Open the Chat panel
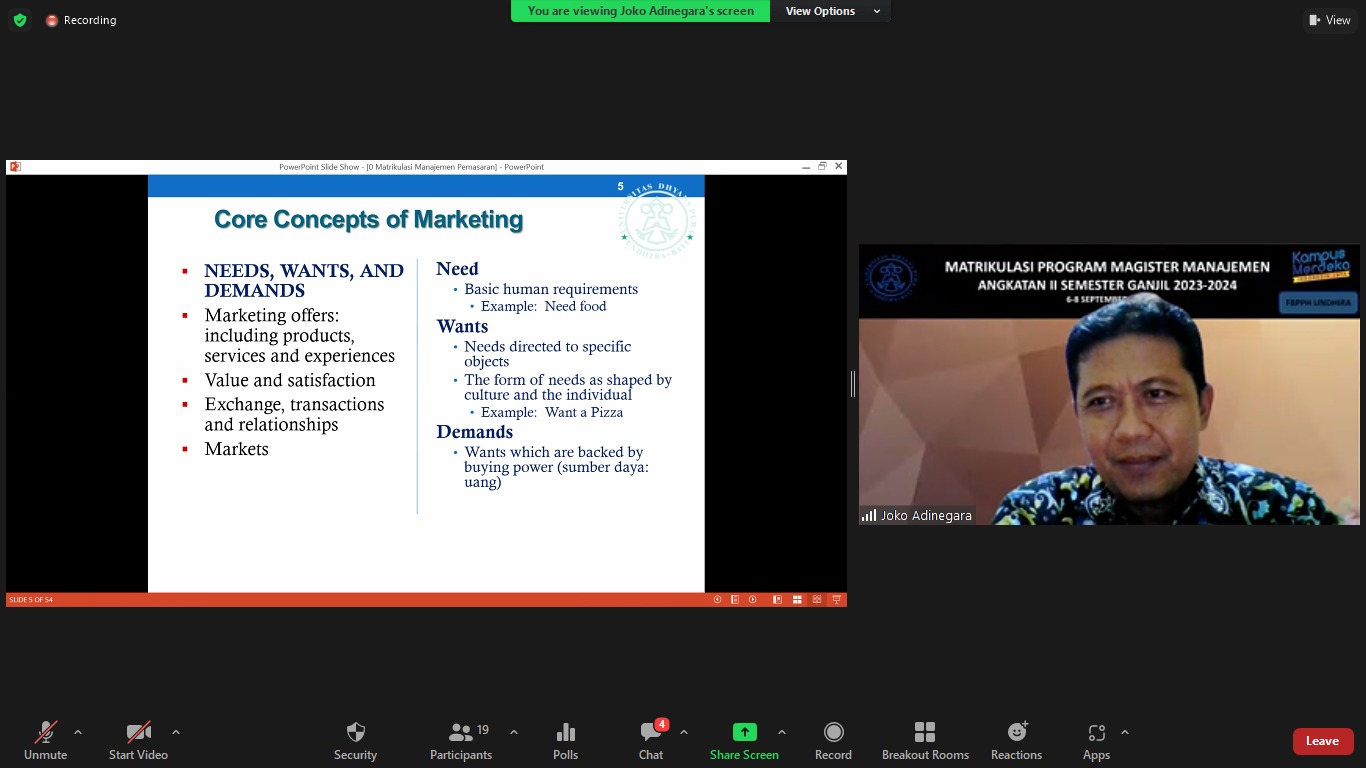Viewport: 1366px width, 768px height. [x=651, y=741]
